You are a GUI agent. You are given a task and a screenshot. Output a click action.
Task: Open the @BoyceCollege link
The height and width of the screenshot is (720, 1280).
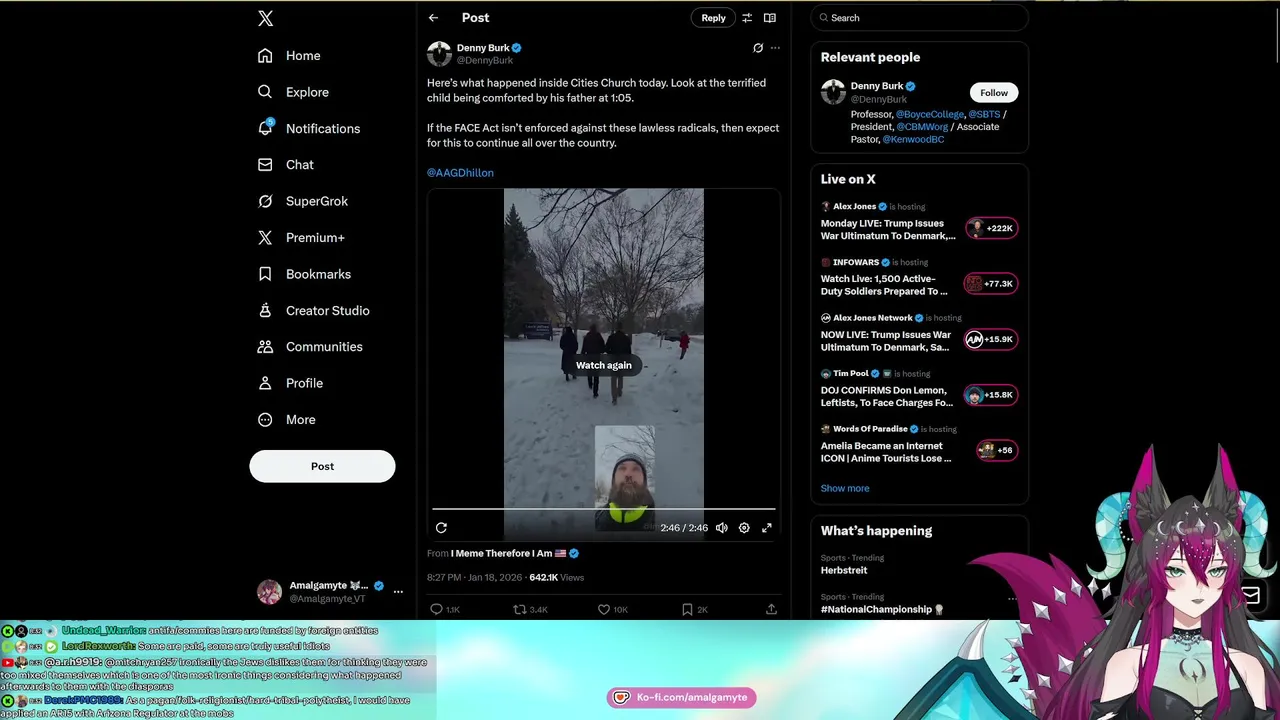coord(929,115)
